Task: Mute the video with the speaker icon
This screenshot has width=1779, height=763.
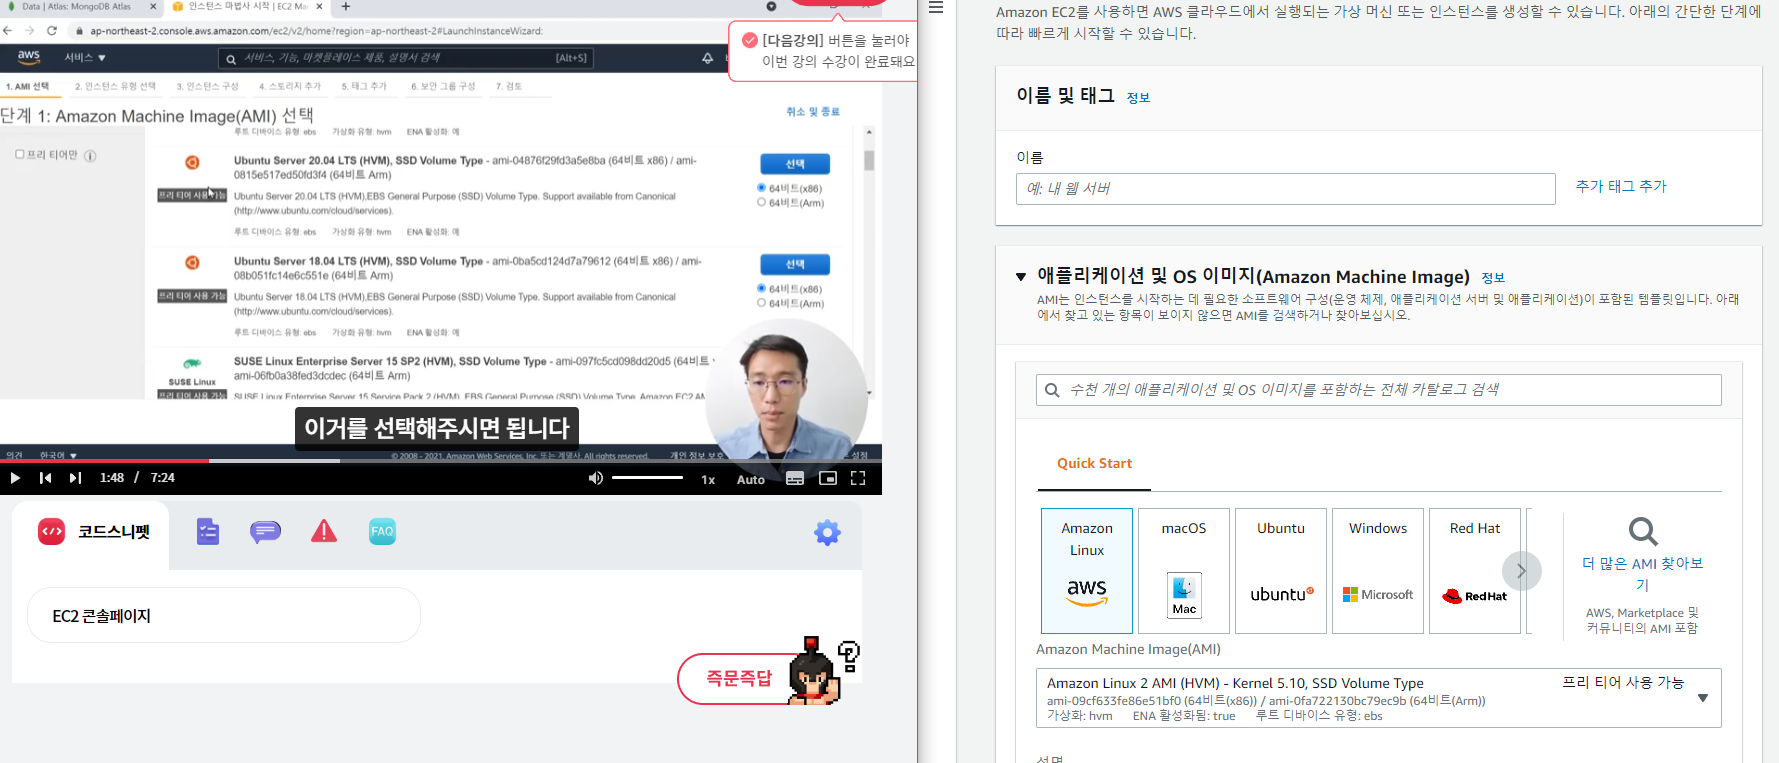Action: tap(596, 478)
